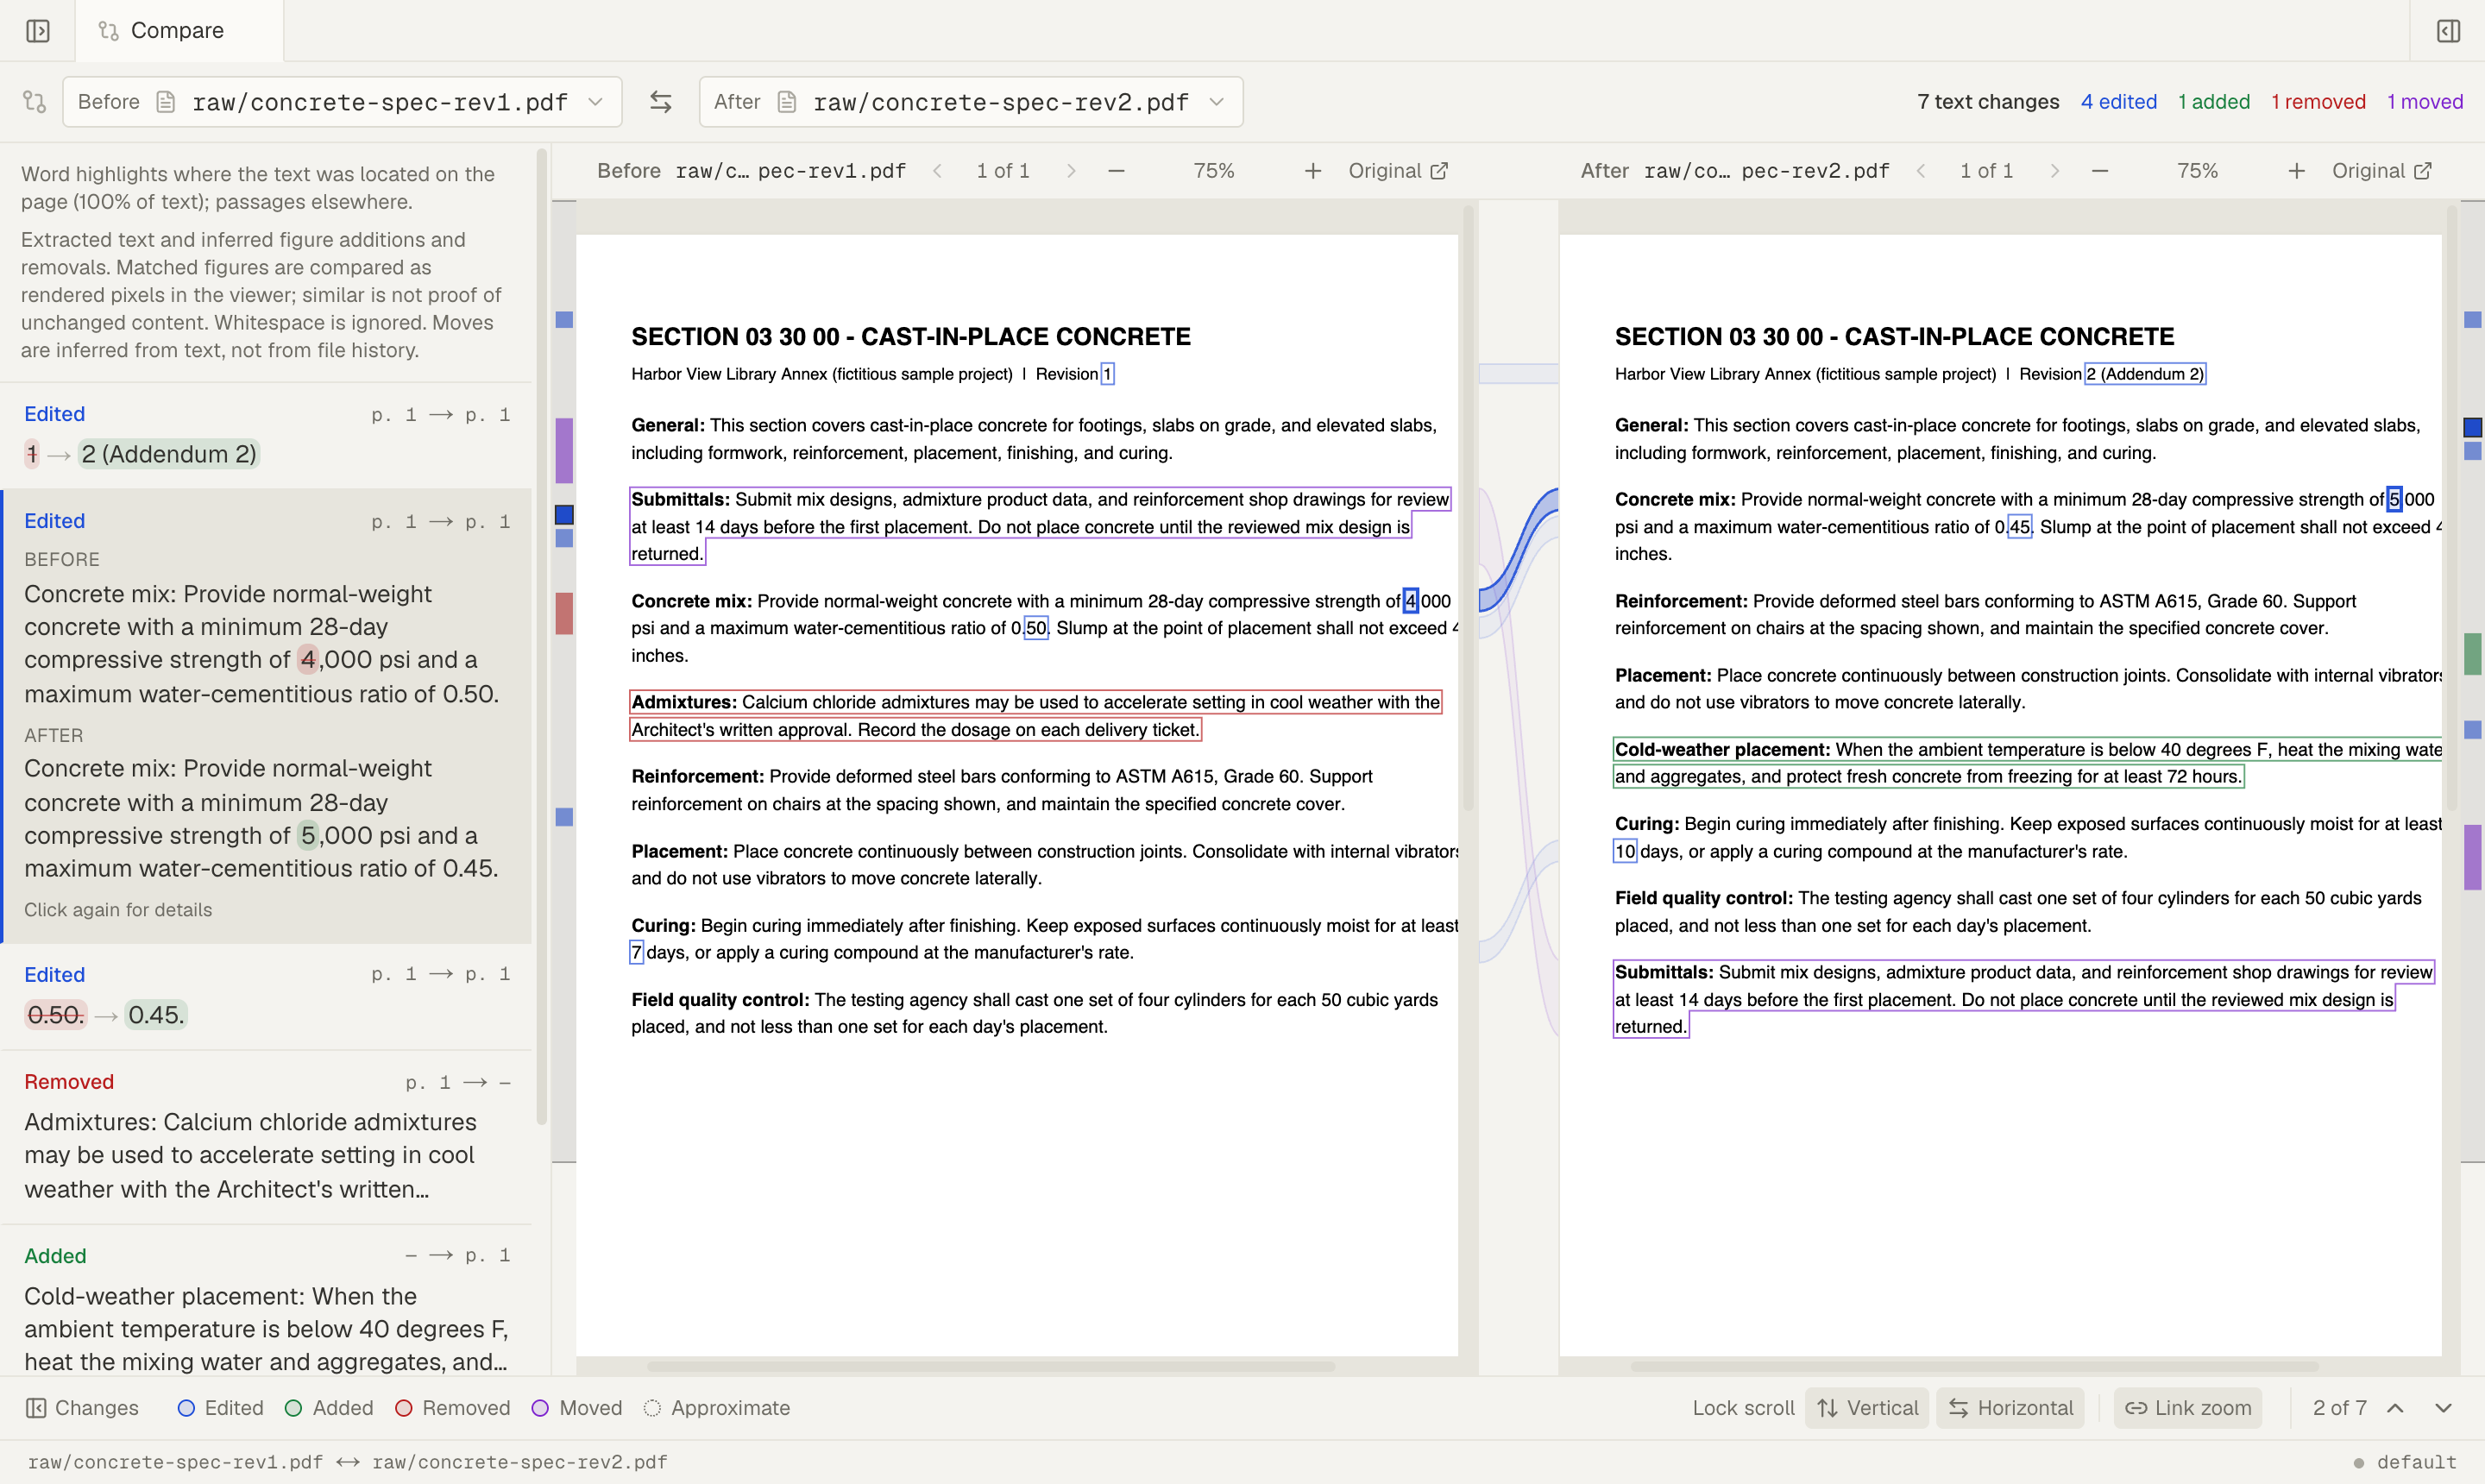Toggle Vertical lock scroll

click(x=1866, y=1408)
